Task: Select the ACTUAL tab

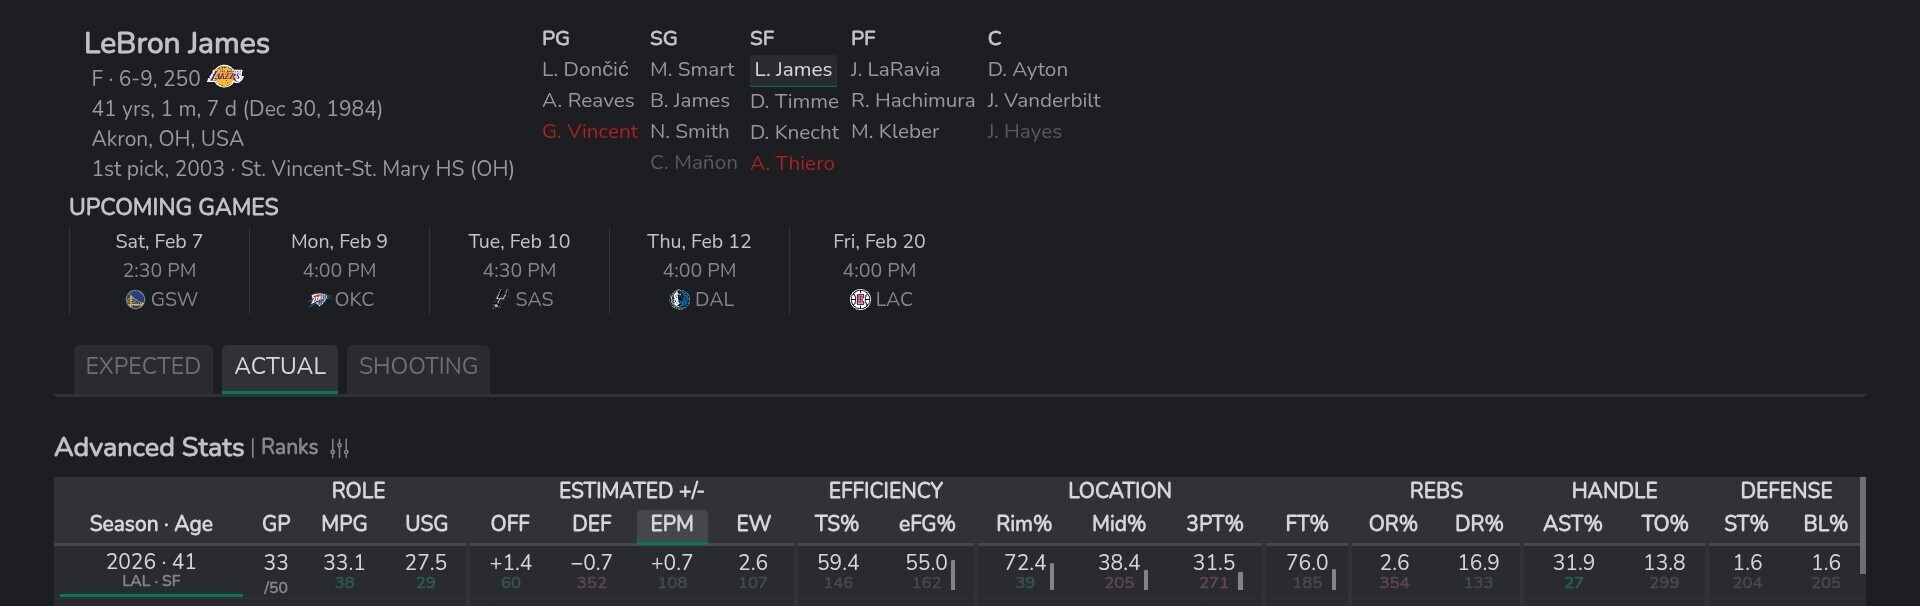Action: [280, 367]
